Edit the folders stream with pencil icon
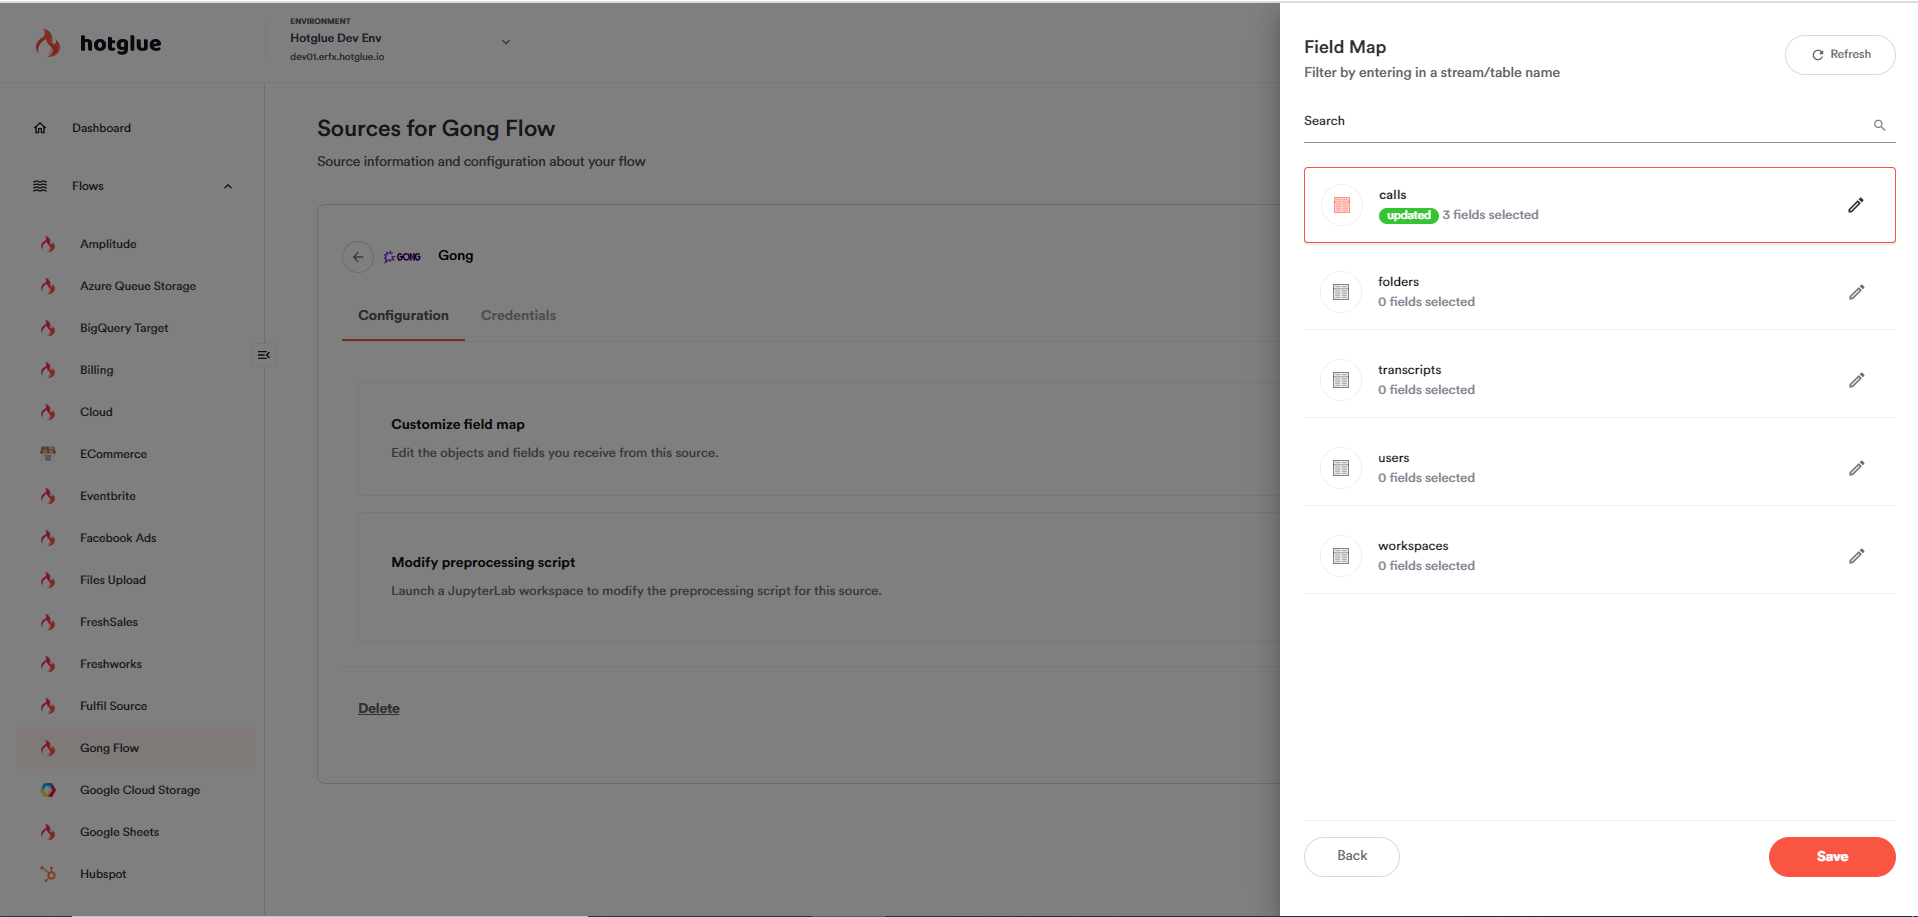The width and height of the screenshot is (1918, 917). point(1856,292)
